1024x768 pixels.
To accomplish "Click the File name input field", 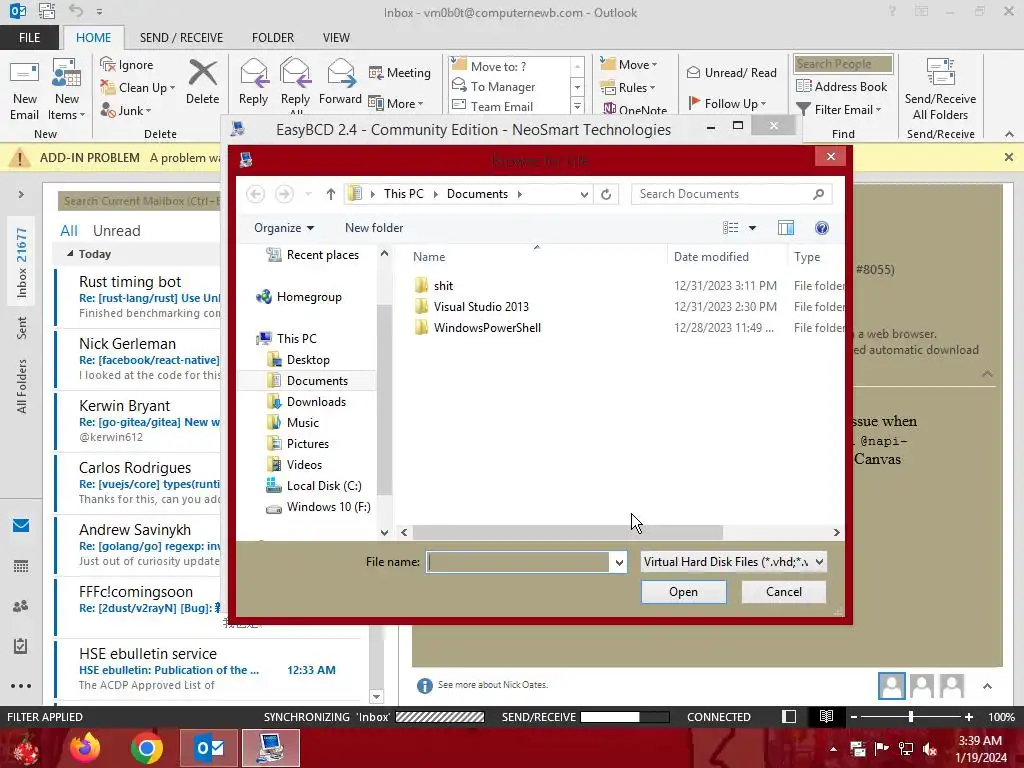I will point(519,562).
